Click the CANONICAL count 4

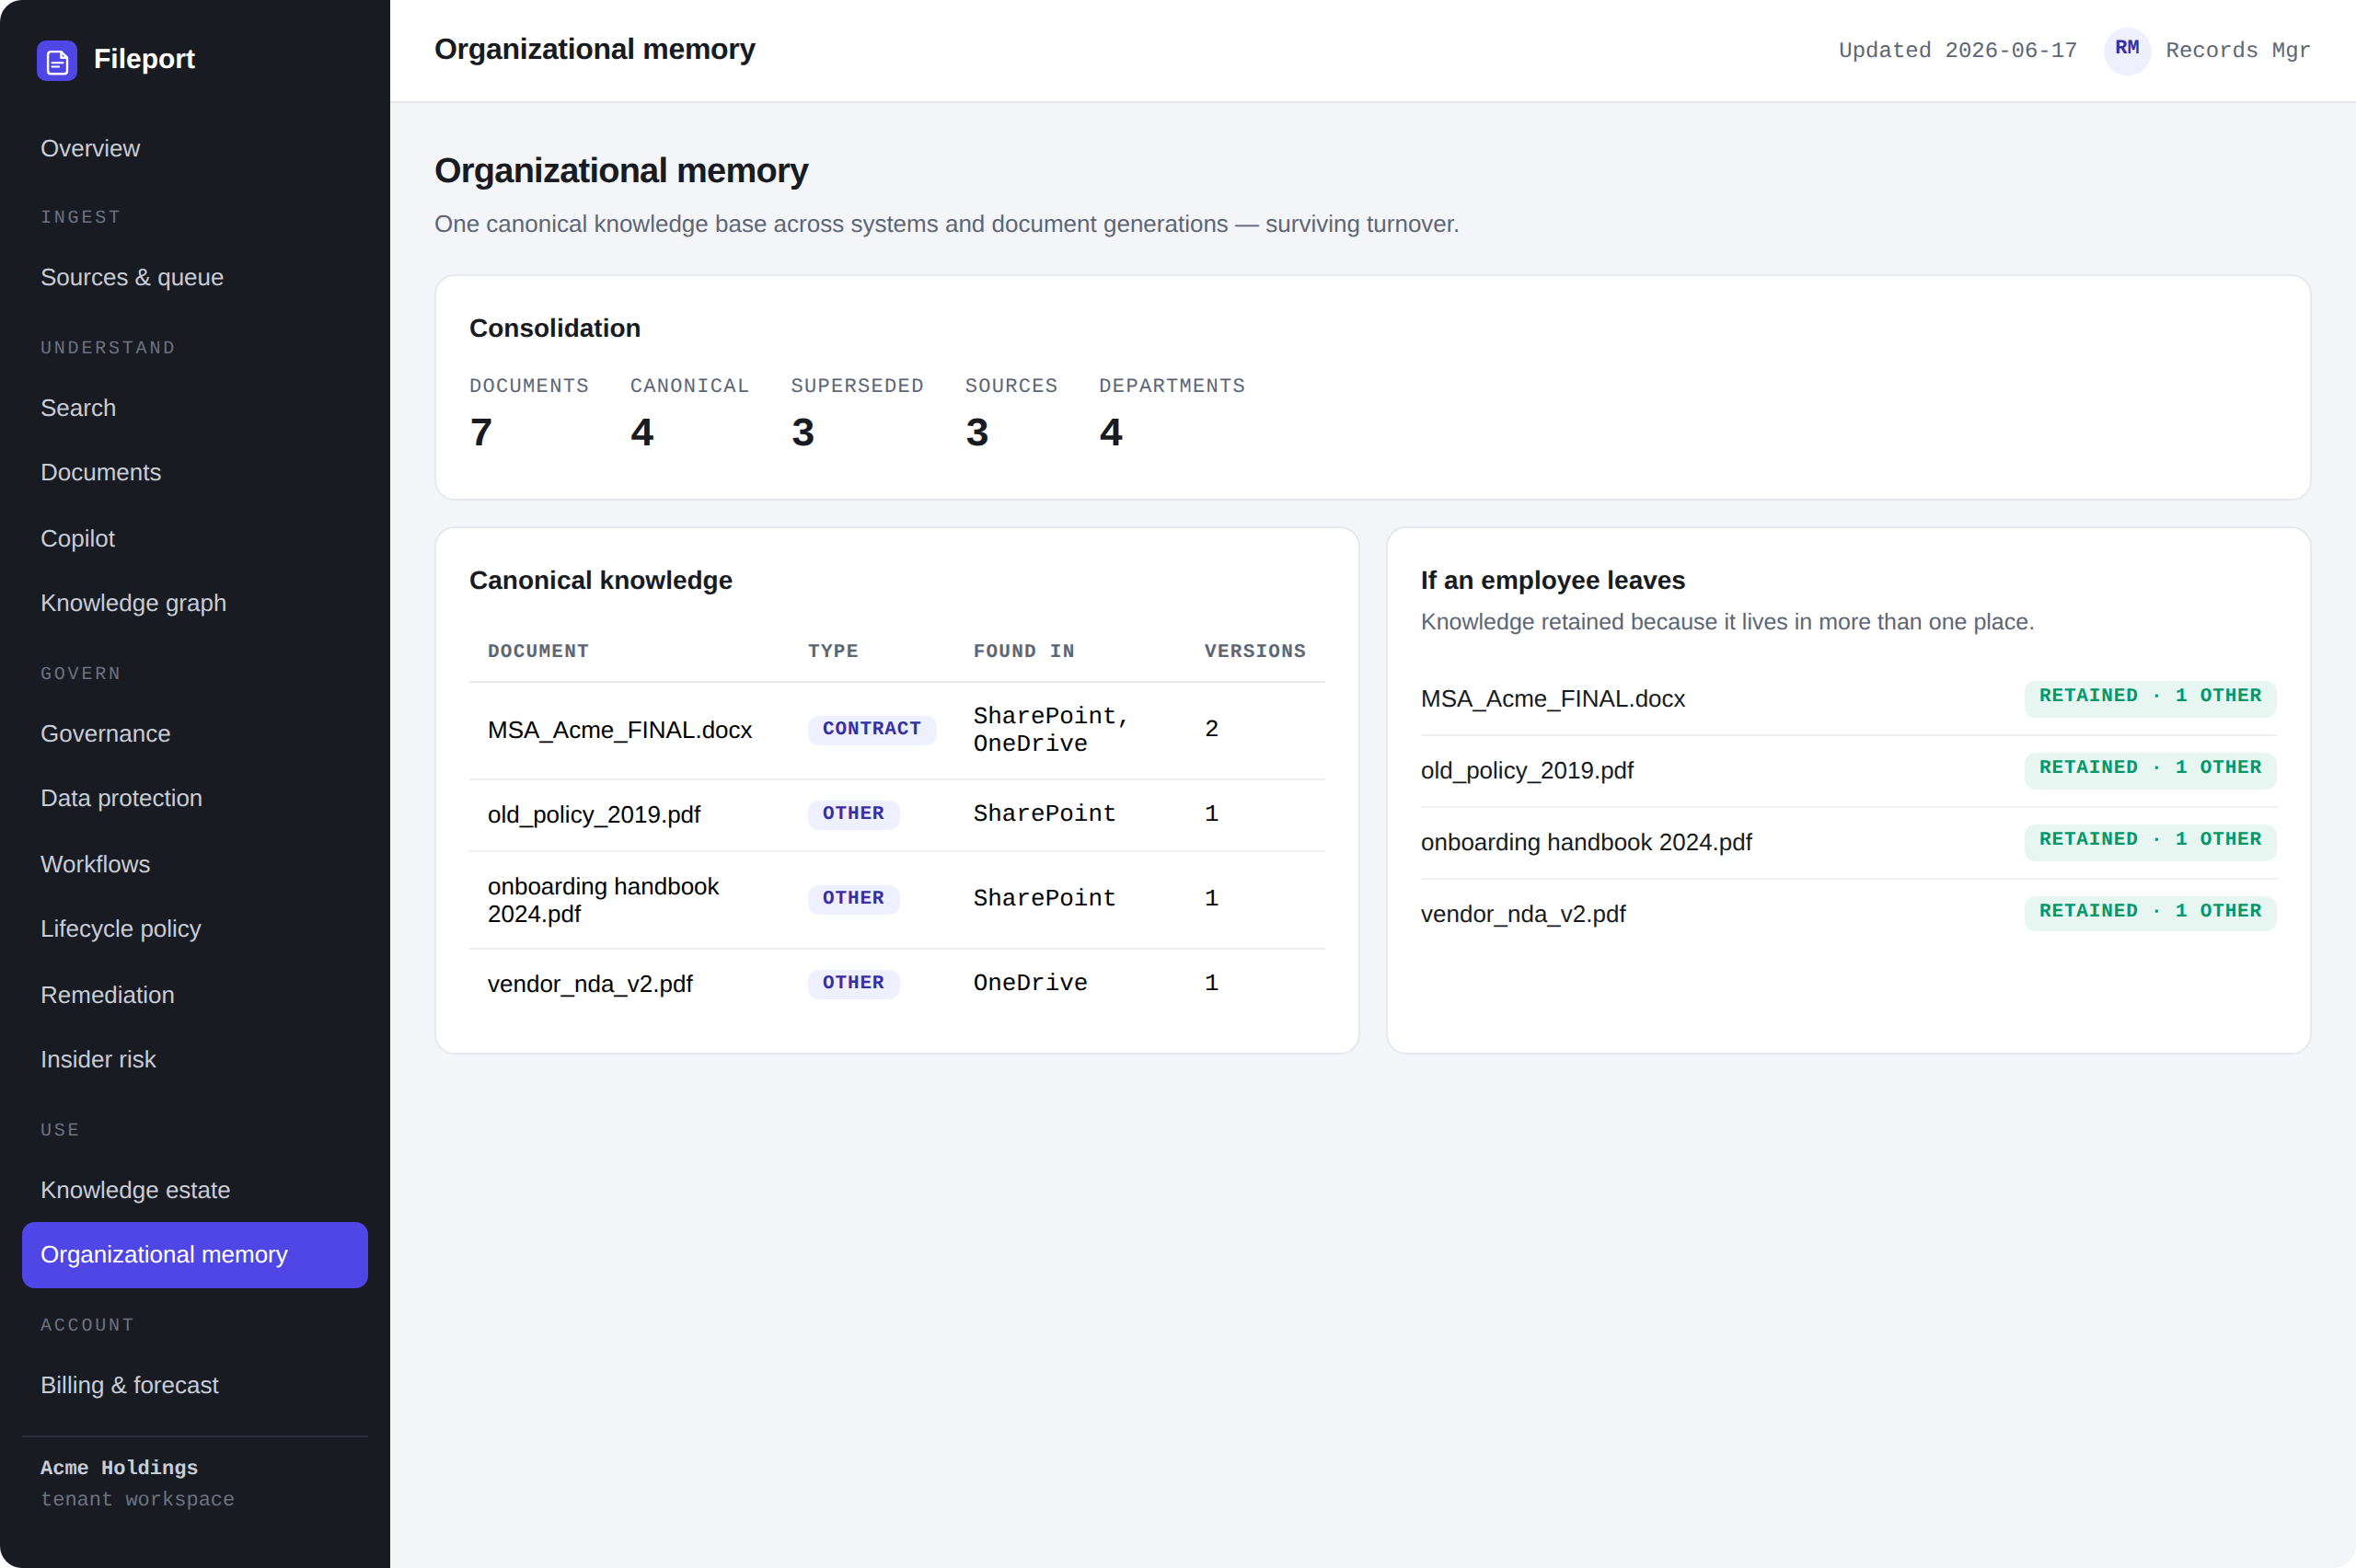tap(642, 432)
